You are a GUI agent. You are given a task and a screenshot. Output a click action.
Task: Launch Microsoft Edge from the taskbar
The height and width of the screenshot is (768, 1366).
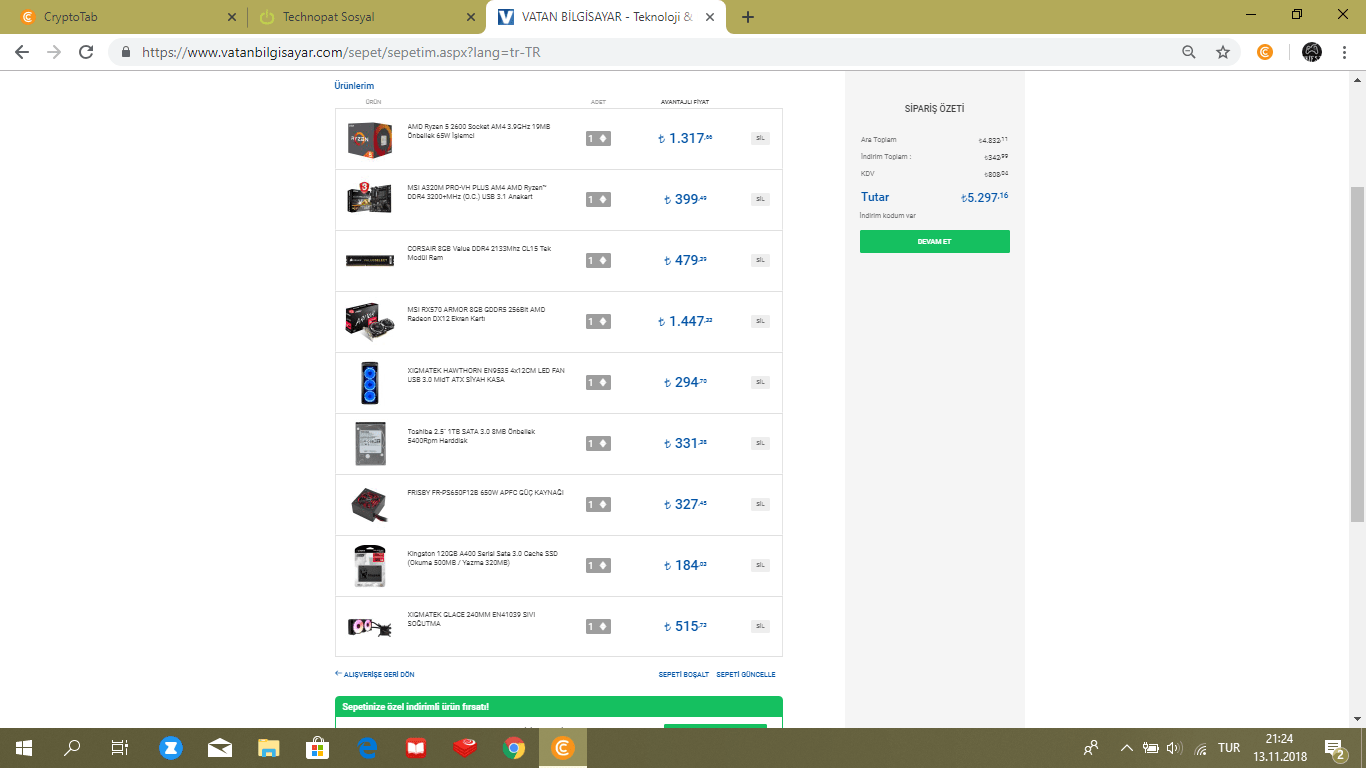367,747
